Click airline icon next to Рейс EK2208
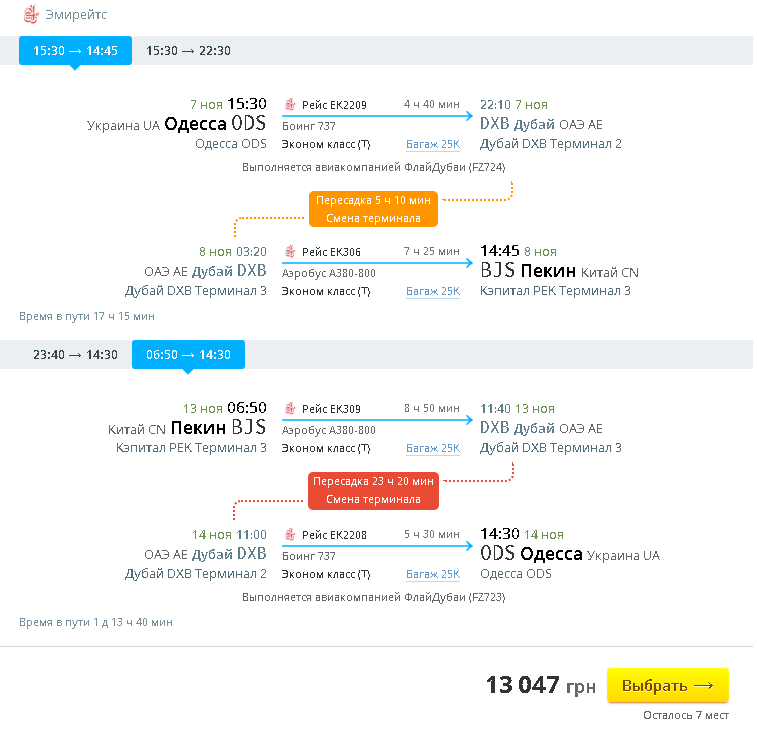Screen dimensions: 757x734 (x=290, y=535)
